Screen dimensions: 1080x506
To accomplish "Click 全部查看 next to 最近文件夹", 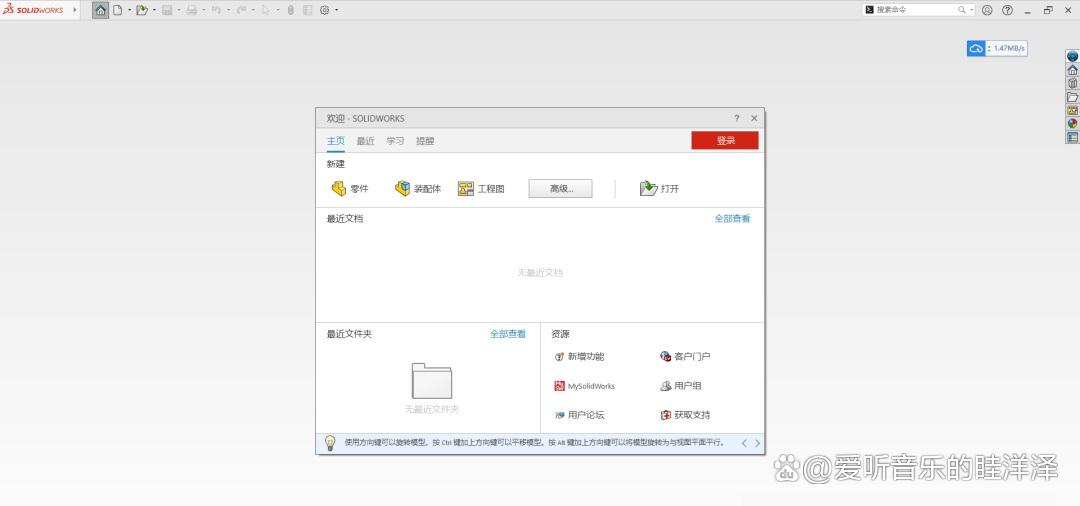I will pos(508,334).
